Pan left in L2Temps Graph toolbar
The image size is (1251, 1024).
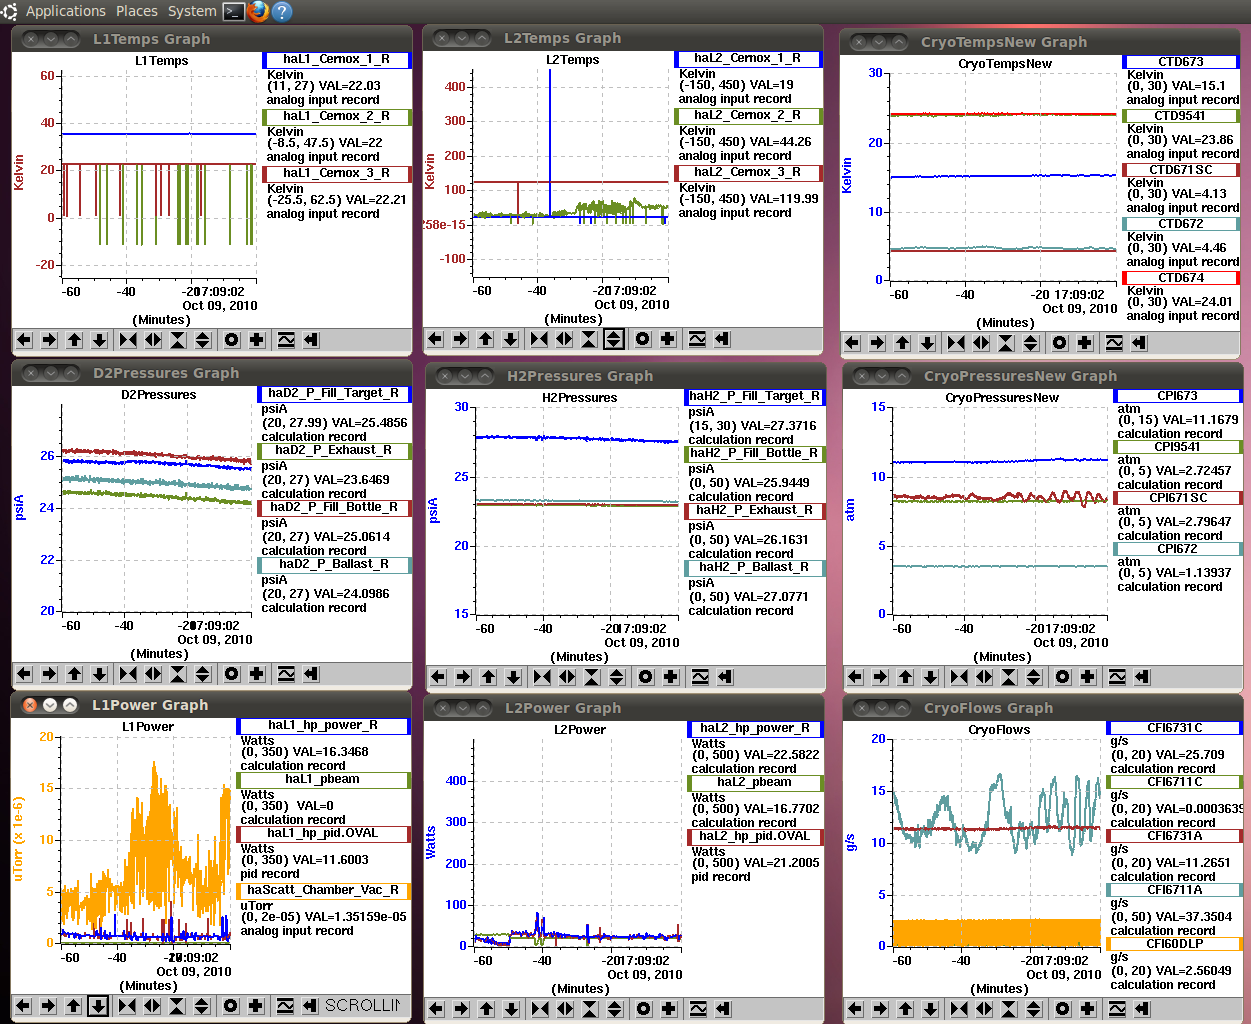coord(435,339)
